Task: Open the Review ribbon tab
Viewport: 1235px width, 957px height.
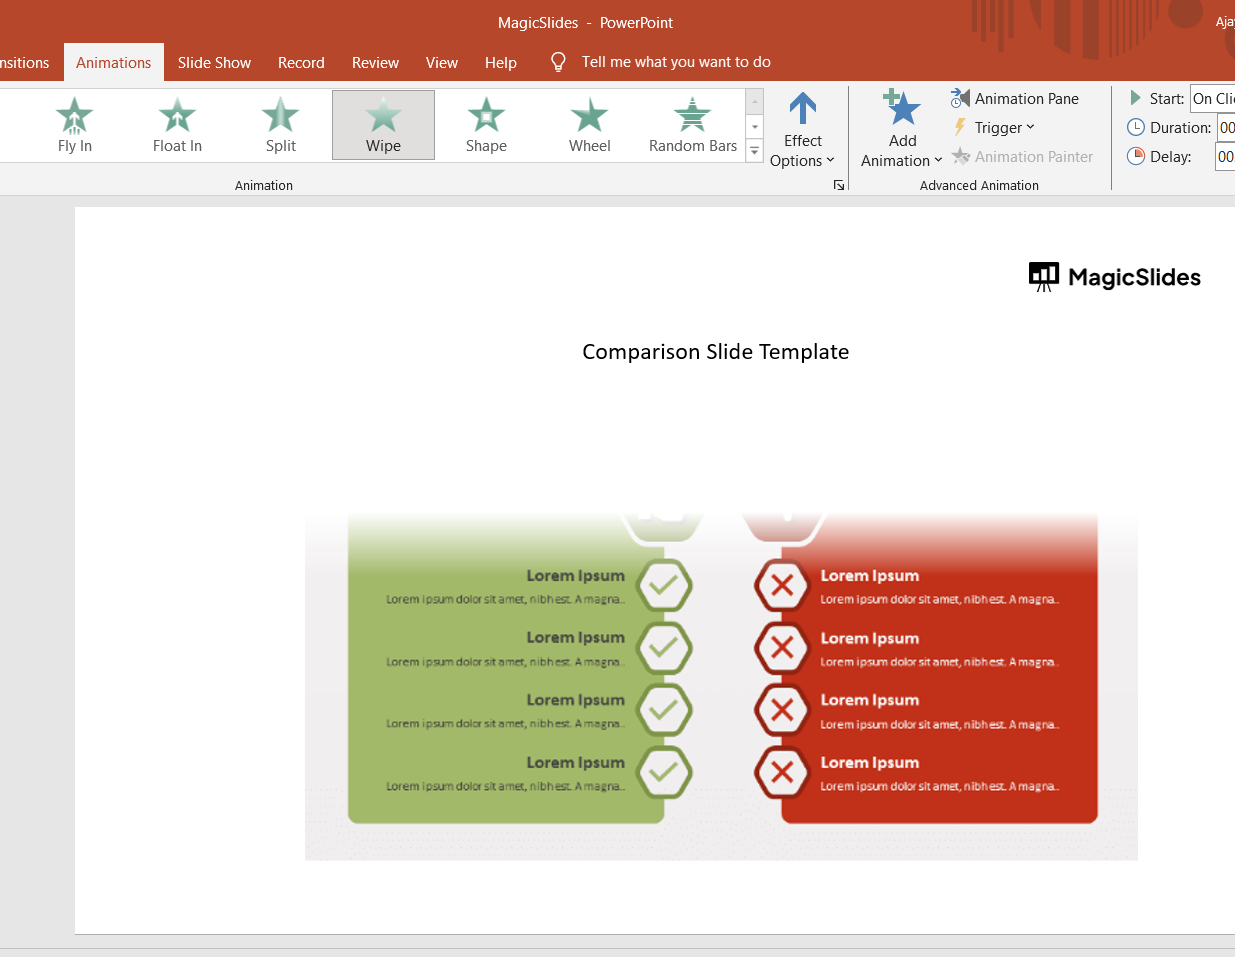Action: click(375, 62)
